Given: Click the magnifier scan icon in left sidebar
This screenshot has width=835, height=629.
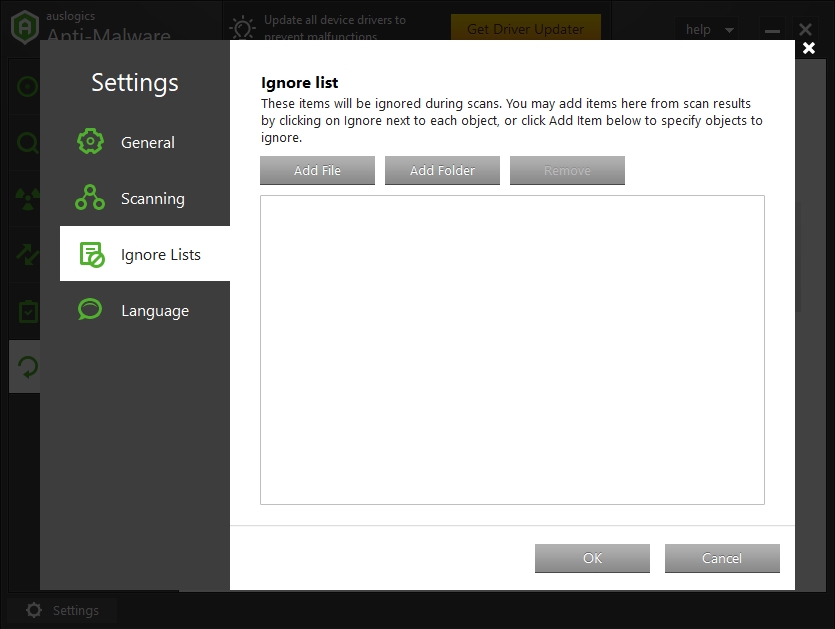Looking at the screenshot, I should (x=26, y=143).
